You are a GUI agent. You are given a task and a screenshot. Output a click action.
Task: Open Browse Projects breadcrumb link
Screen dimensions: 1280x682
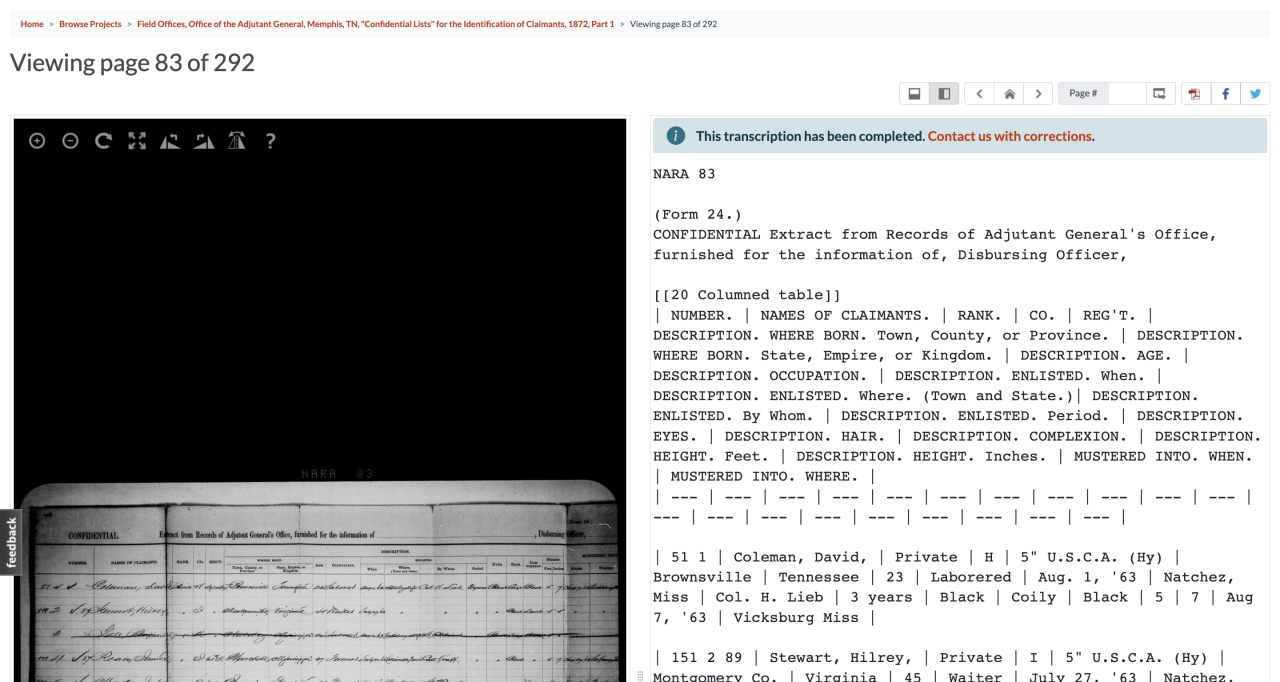[90, 24]
